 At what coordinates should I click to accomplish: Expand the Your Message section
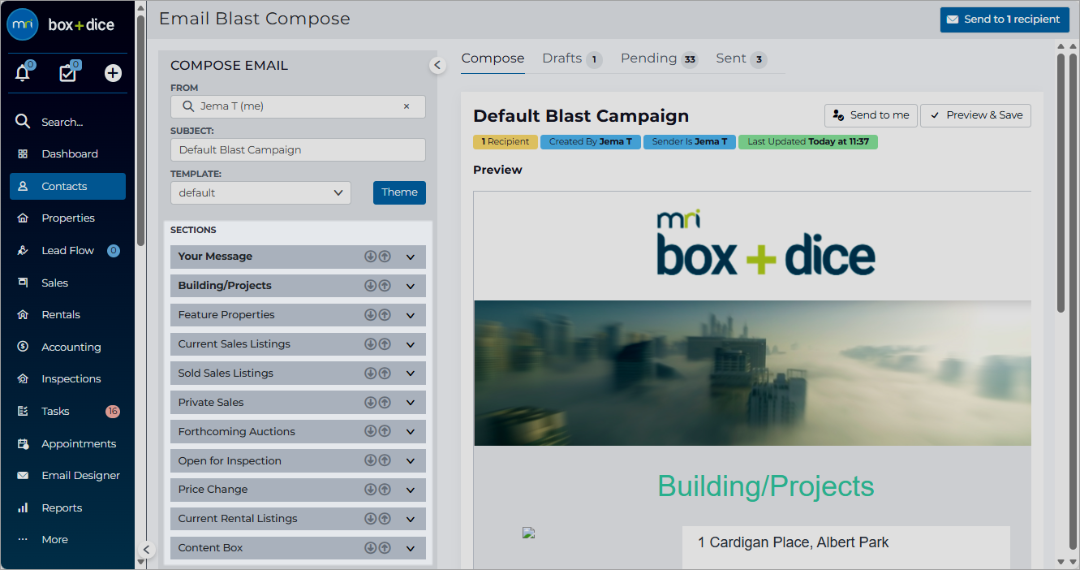tap(411, 257)
